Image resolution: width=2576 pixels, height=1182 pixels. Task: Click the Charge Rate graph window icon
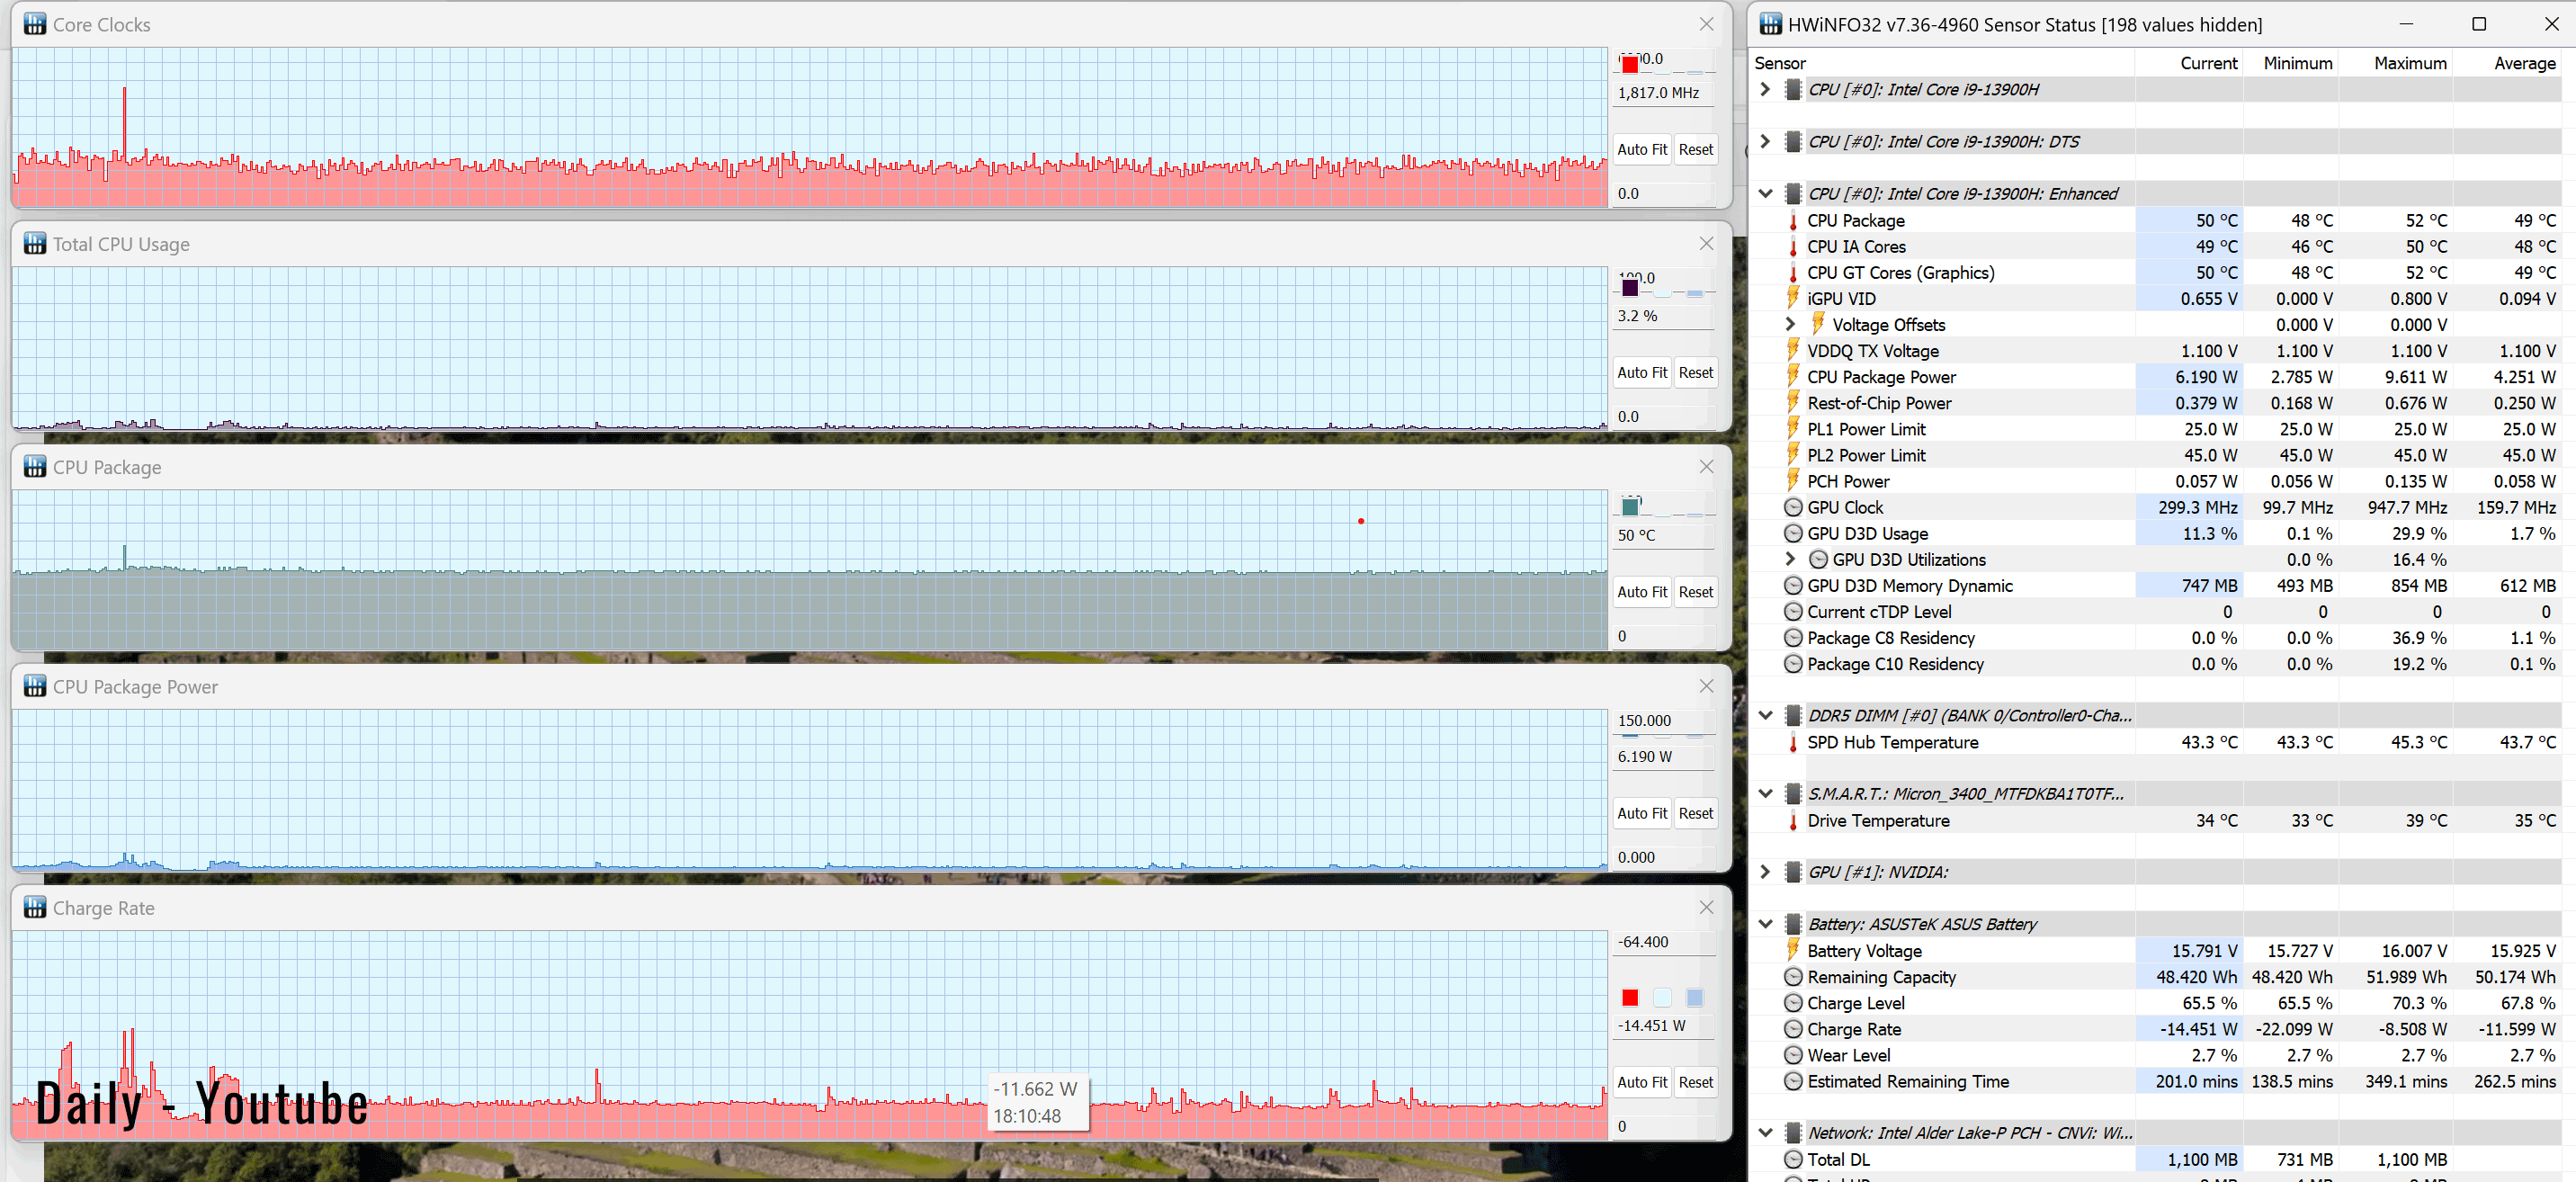point(35,908)
